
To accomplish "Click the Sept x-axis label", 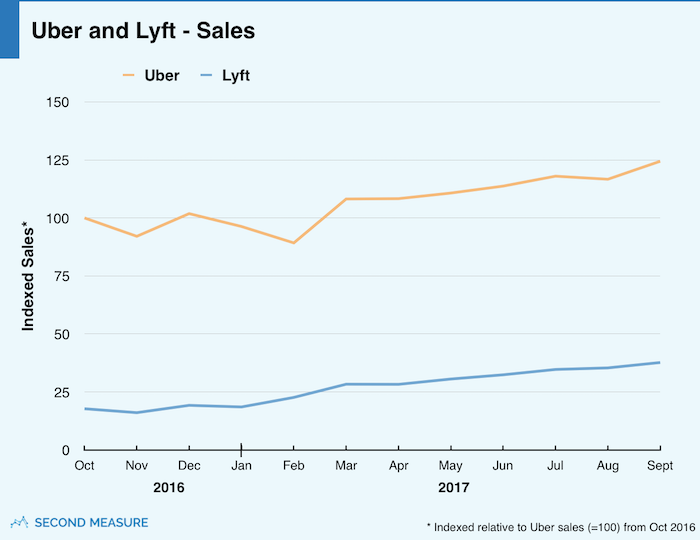I will (660, 465).
